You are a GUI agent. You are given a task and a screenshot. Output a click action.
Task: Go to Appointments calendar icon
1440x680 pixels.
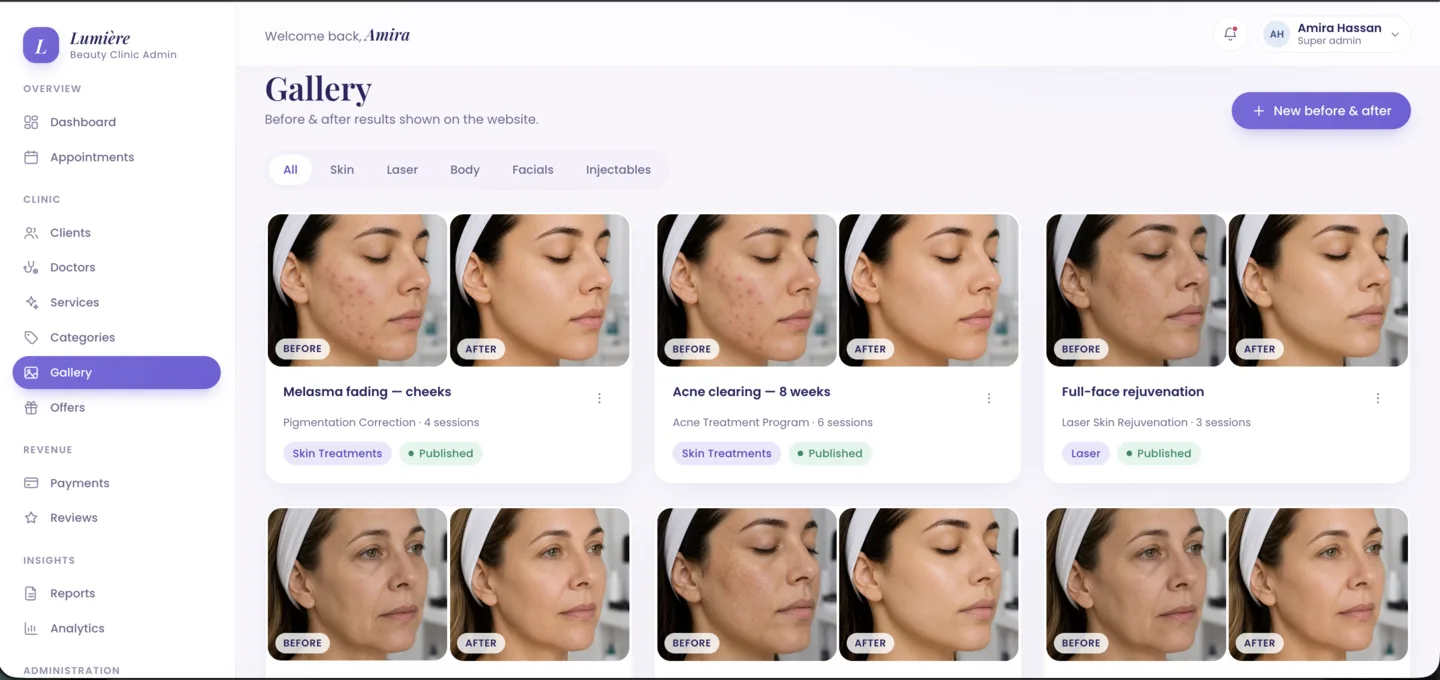(31, 157)
